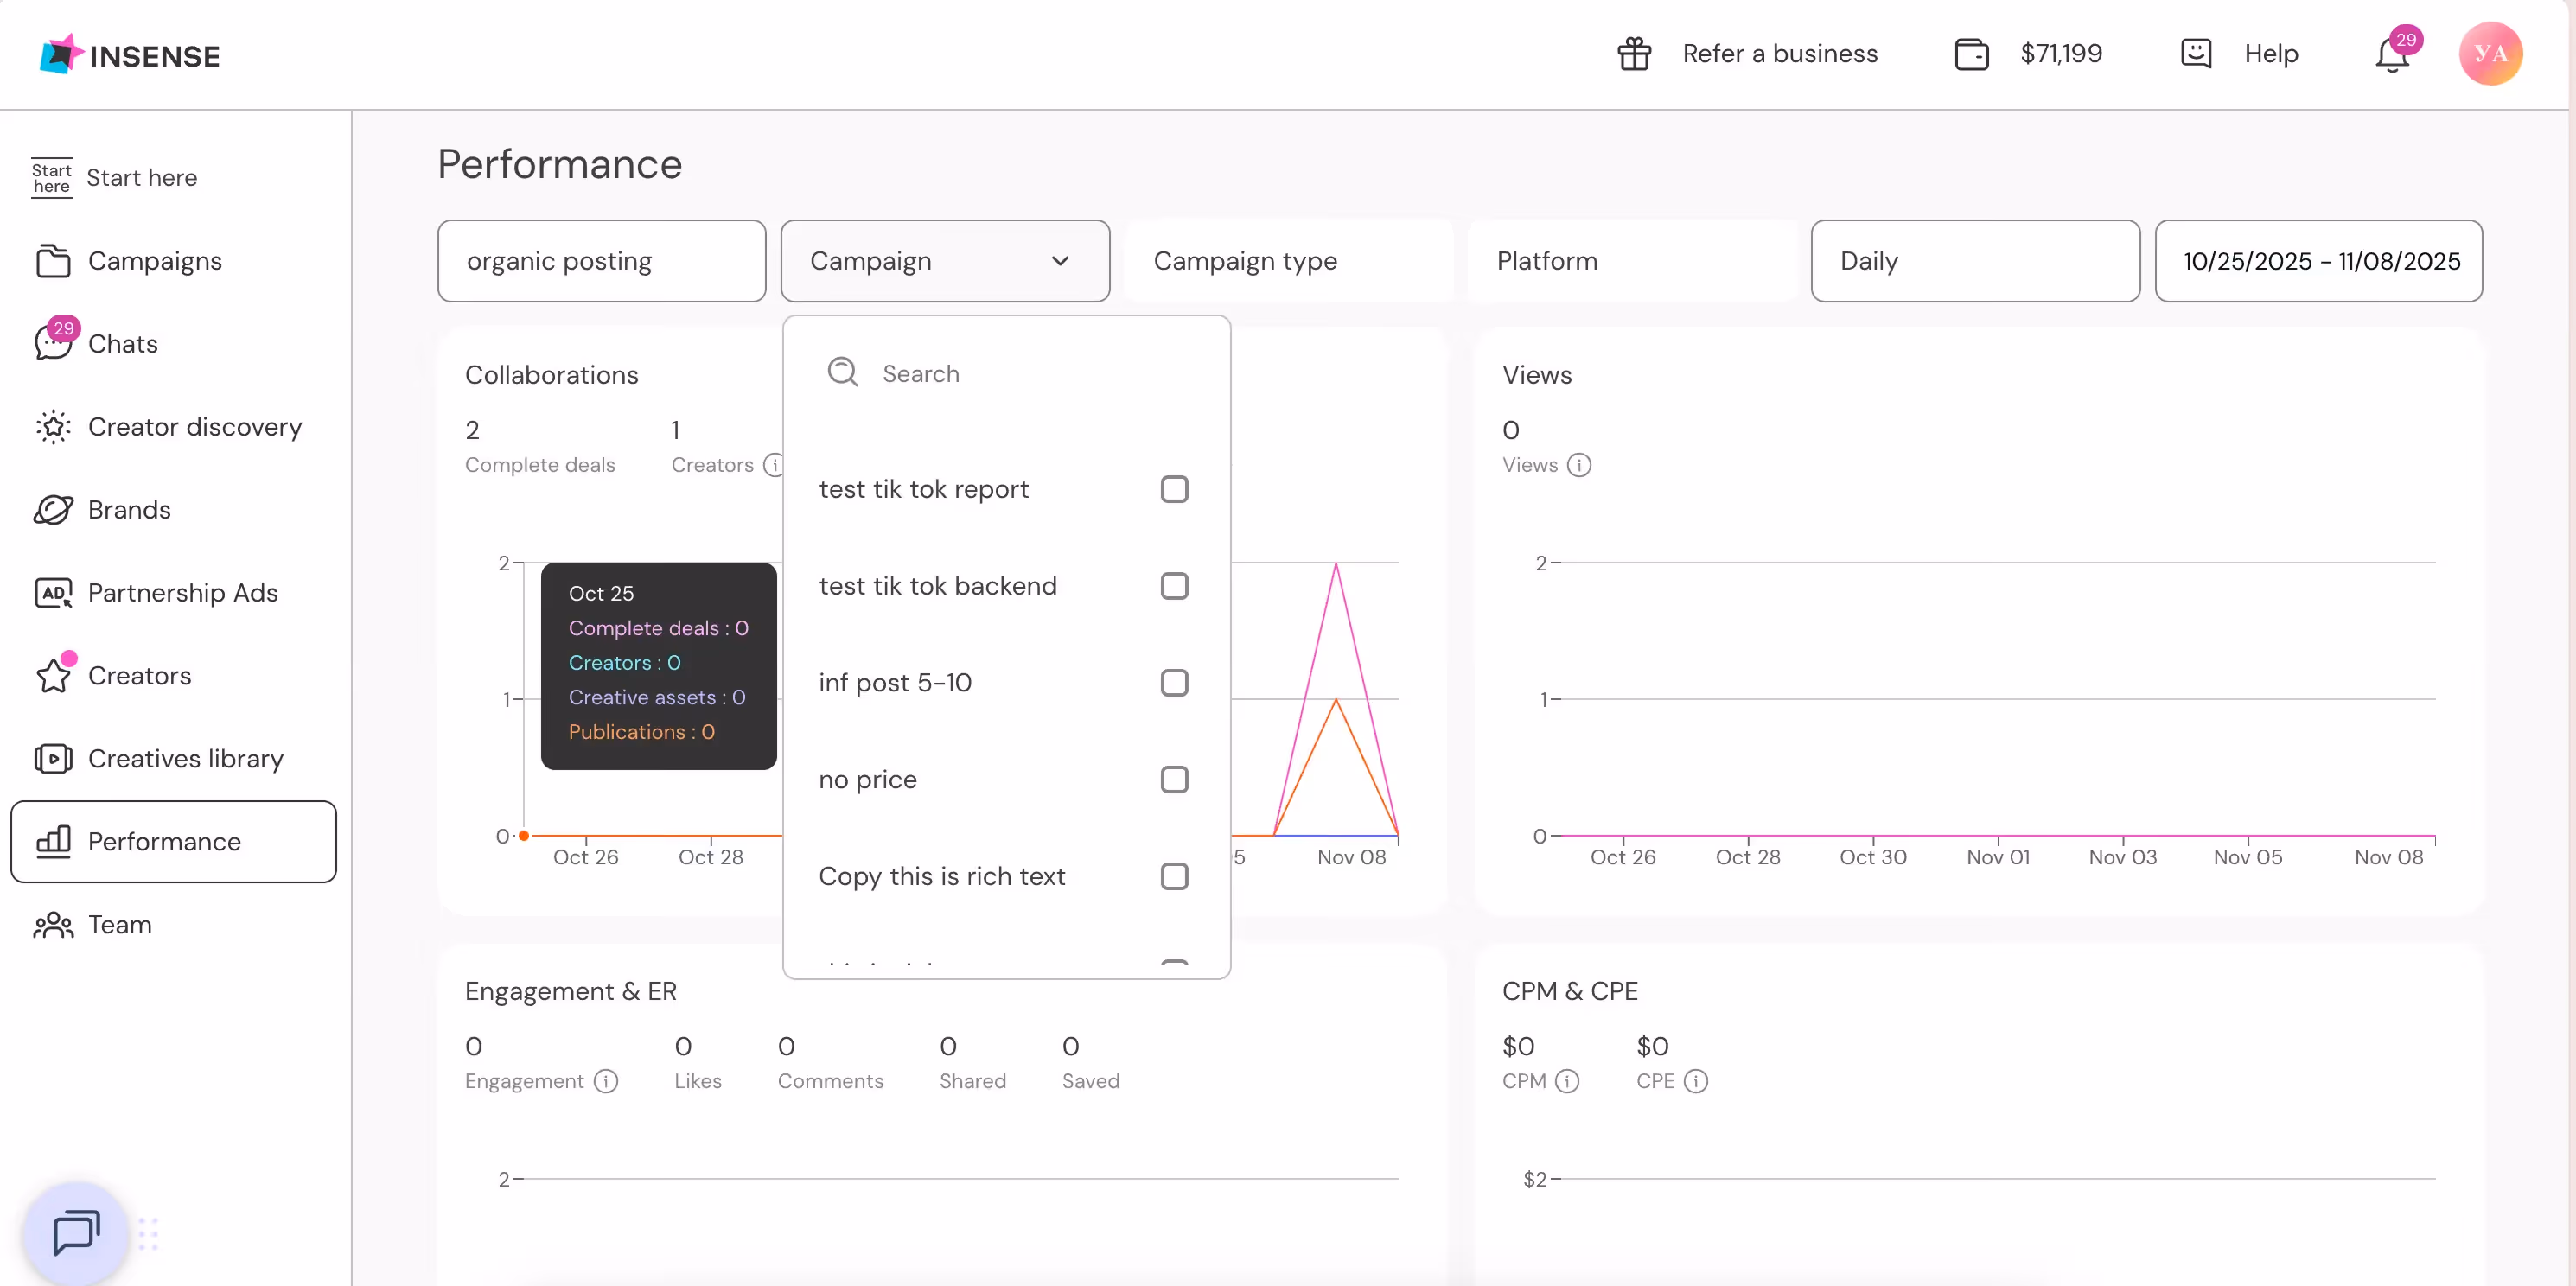2576x1286 pixels.
Task: Open the Brands section
Action: (x=130, y=509)
